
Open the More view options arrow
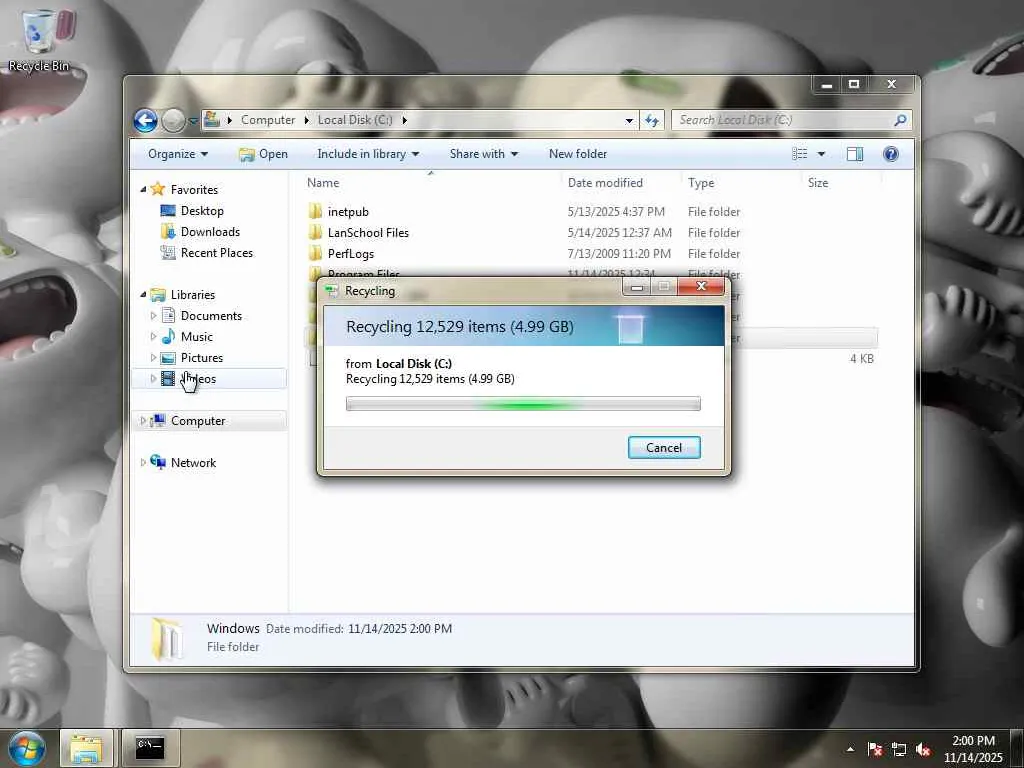(x=821, y=154)
